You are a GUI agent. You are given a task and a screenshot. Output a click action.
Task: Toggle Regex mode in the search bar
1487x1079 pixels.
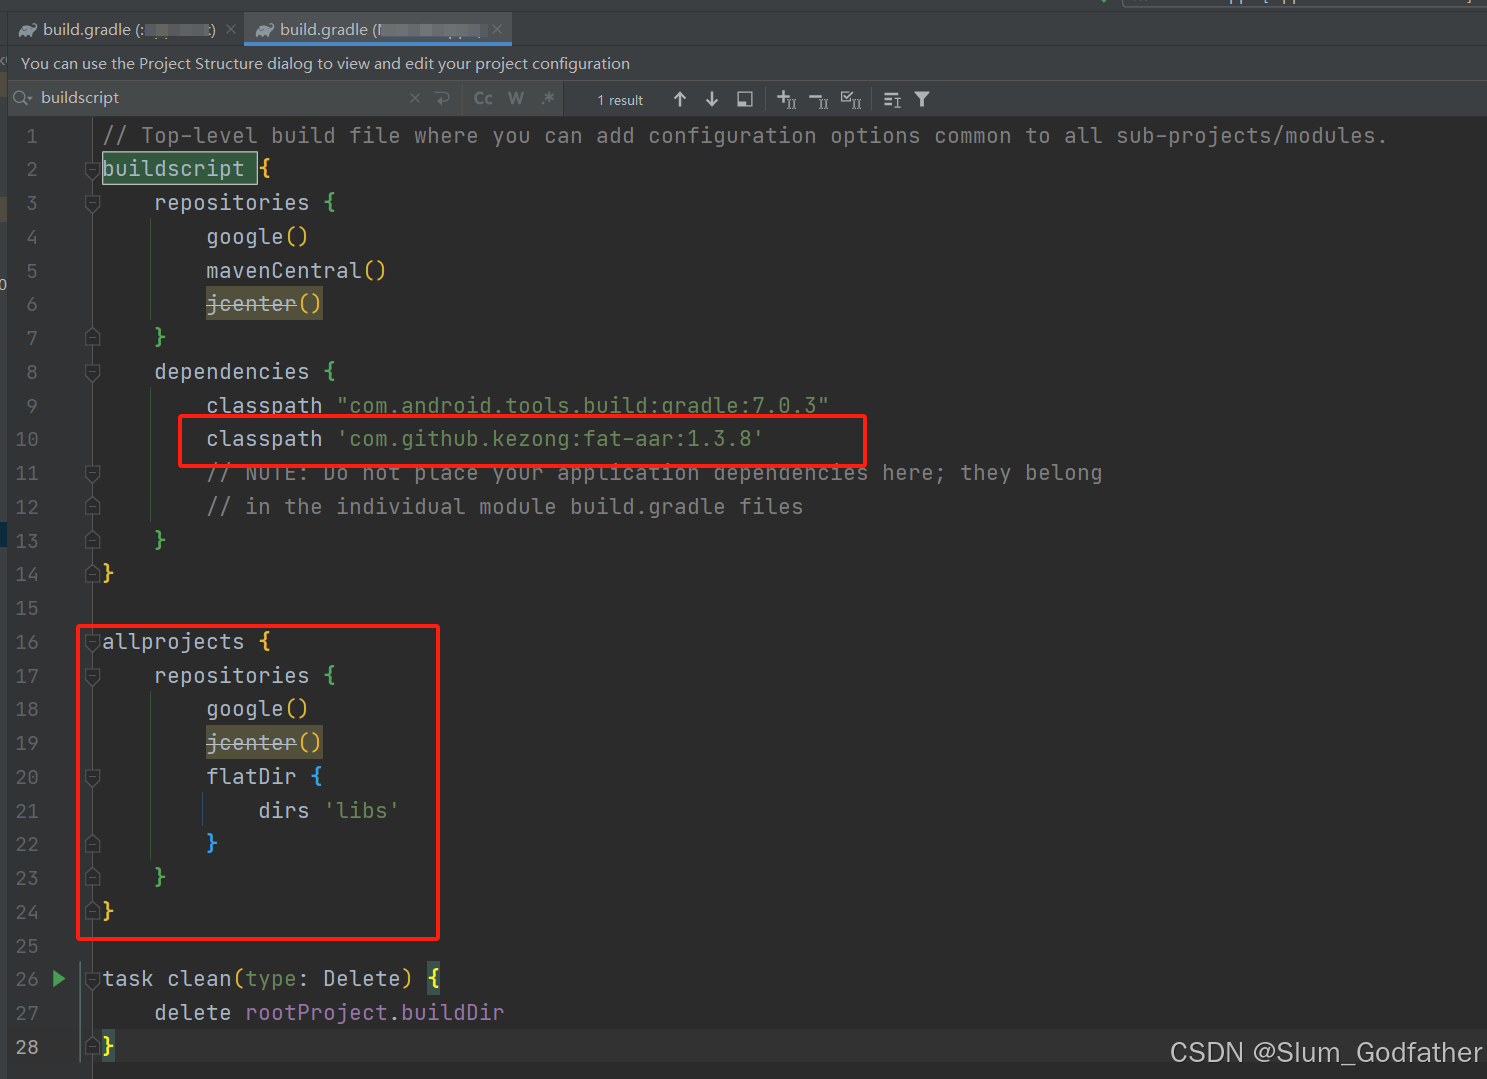pyautogui.click(x=548, y=98)
